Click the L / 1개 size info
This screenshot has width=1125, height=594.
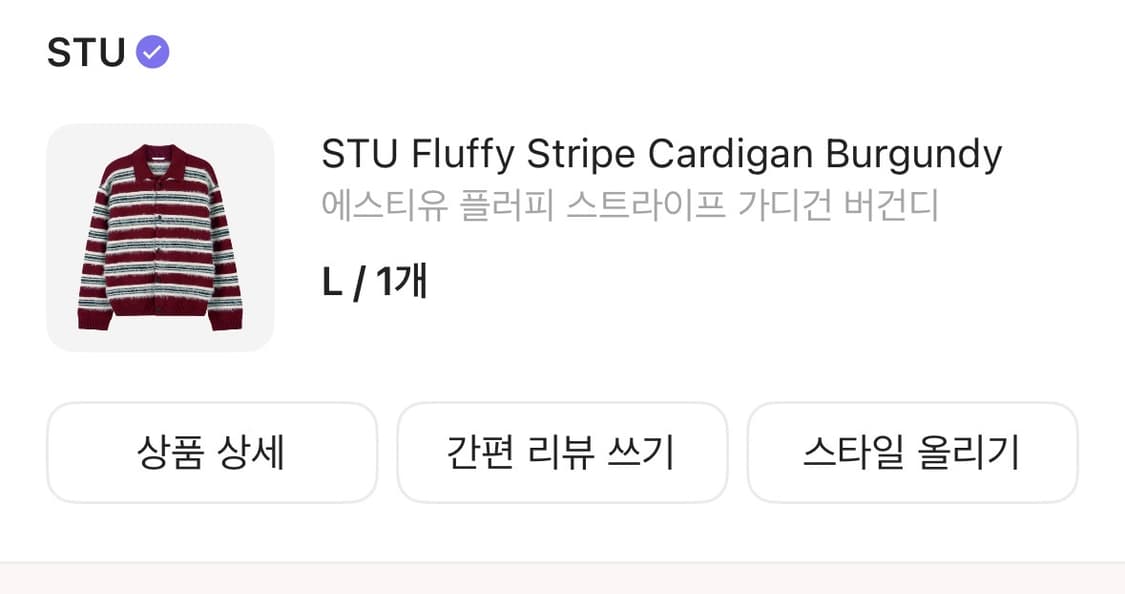point(373,281)
